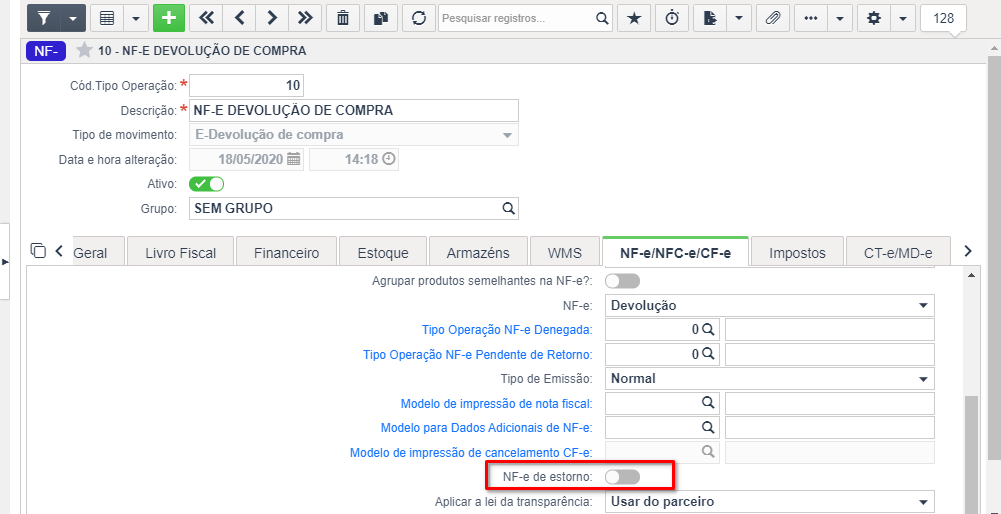This screenshot has width=1001, height=514.
Task: Add a new record with plus button
Action: [169, 19]
